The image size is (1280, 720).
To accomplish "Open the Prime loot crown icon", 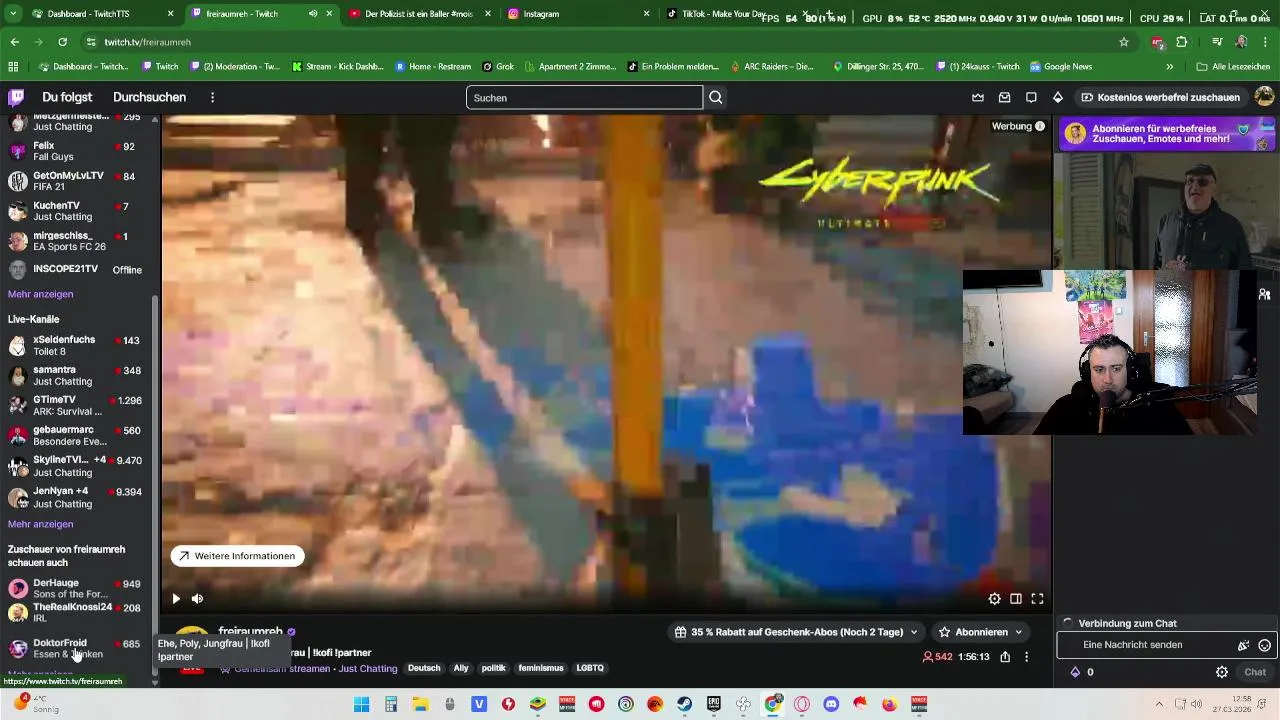I will click(x=978, y=97).
